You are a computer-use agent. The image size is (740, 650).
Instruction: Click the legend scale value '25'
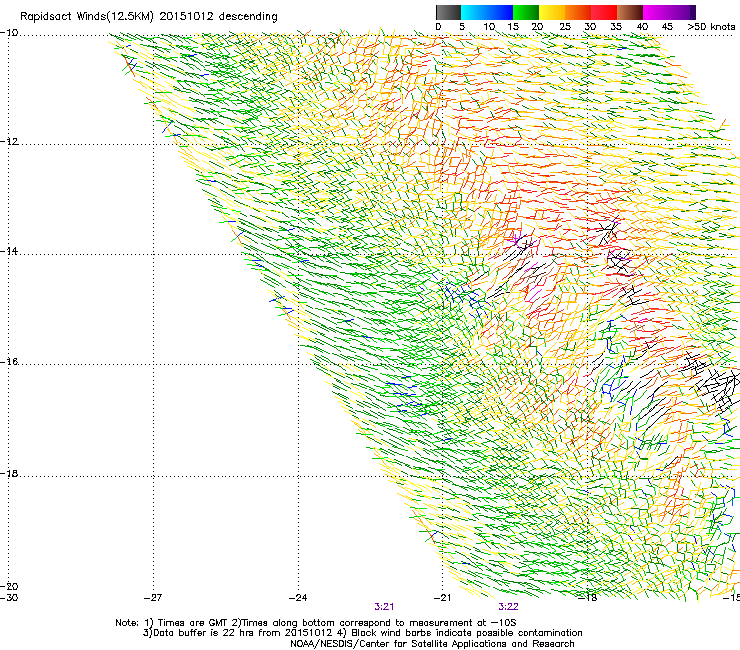[565, 27]
